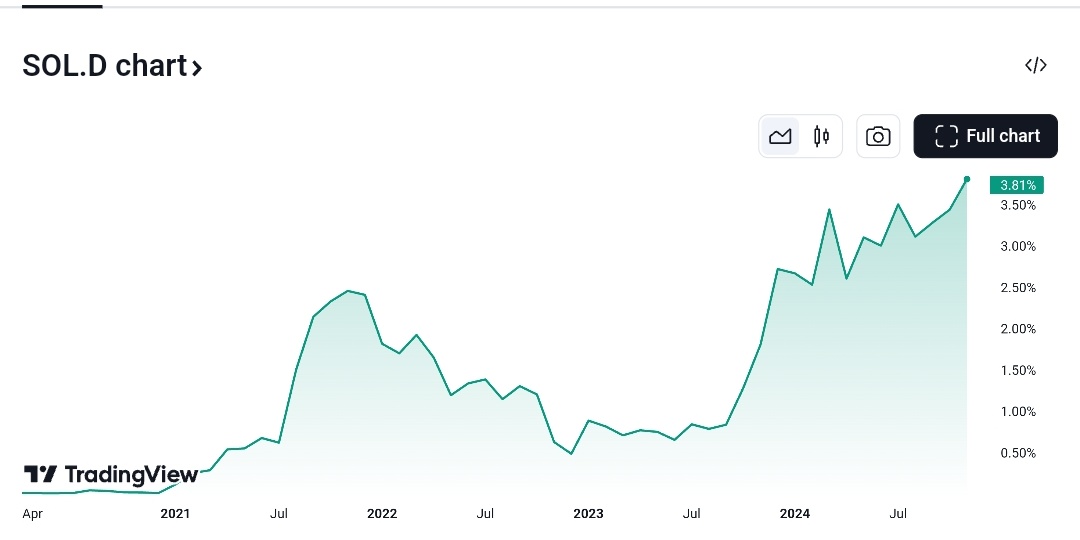This screenshot has height=540, width=1080.
Task: Select 2021 on the time axis
Action: point(175,514)
